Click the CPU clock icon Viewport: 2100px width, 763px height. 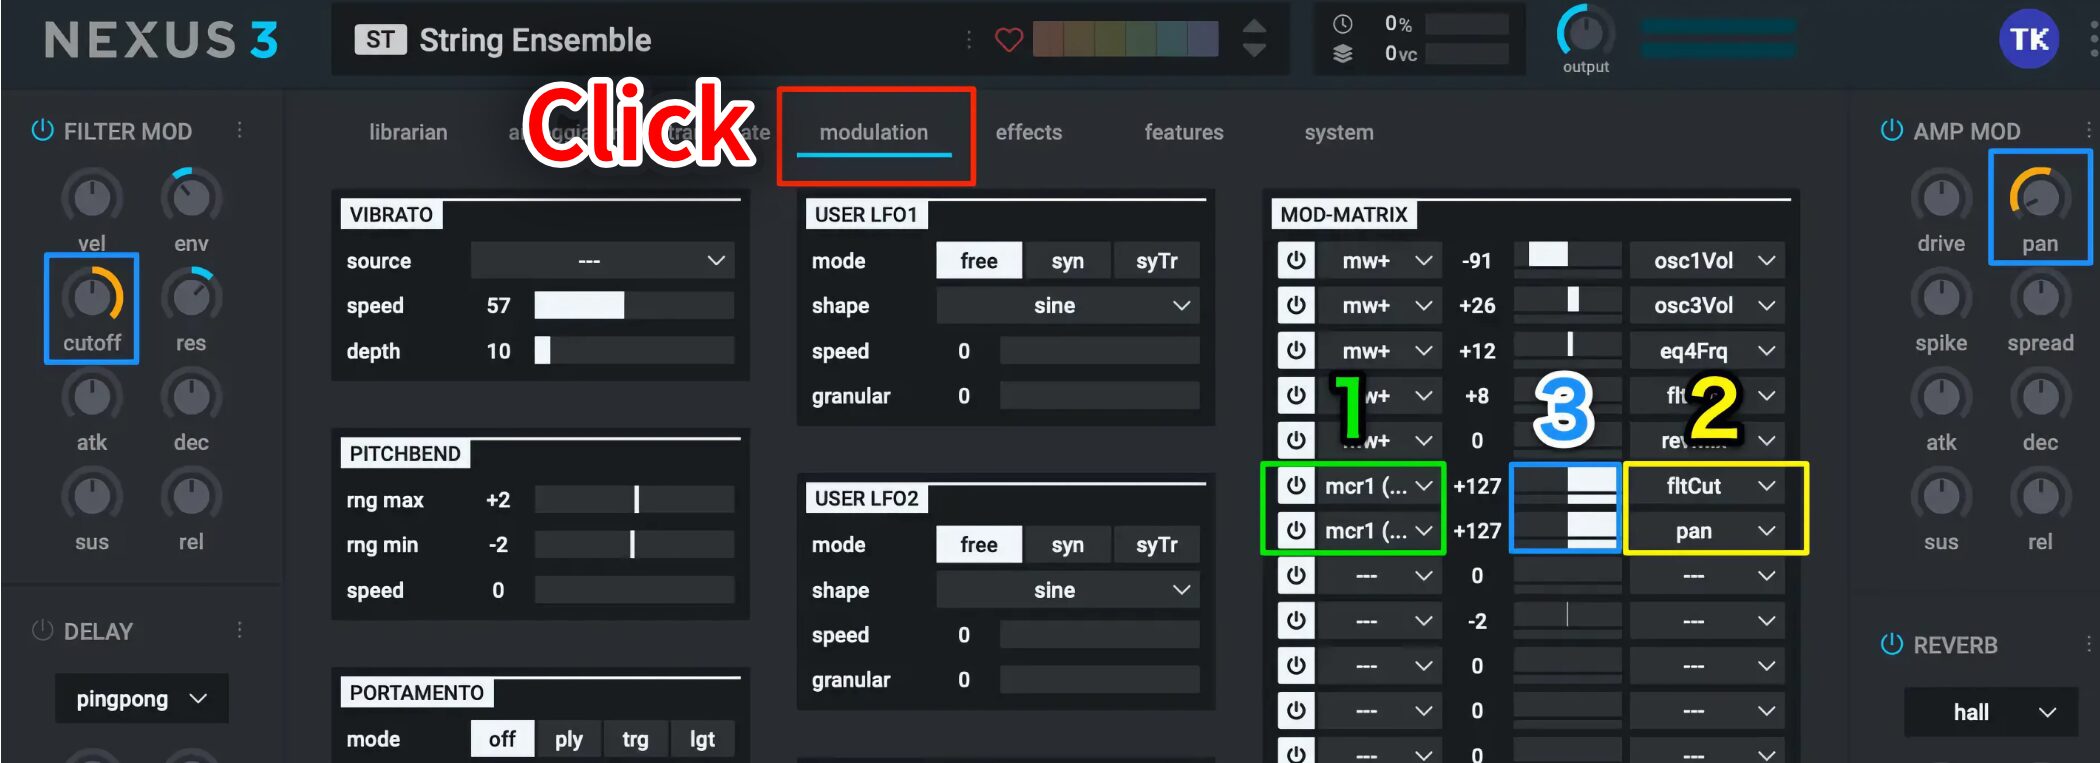pos(1342,24)
